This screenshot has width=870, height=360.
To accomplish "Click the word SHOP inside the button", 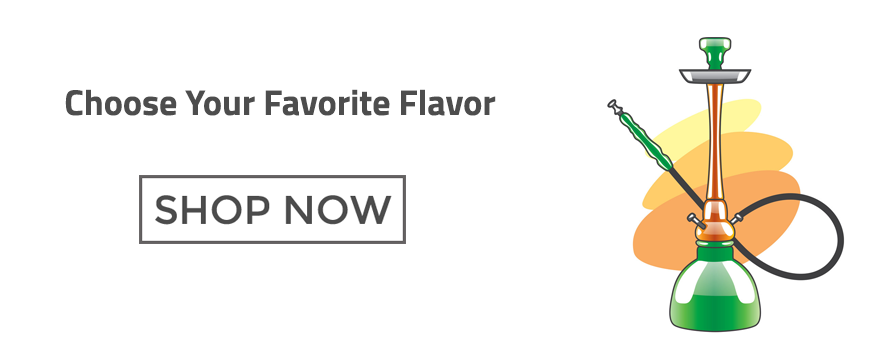I will tap(213, 210).
